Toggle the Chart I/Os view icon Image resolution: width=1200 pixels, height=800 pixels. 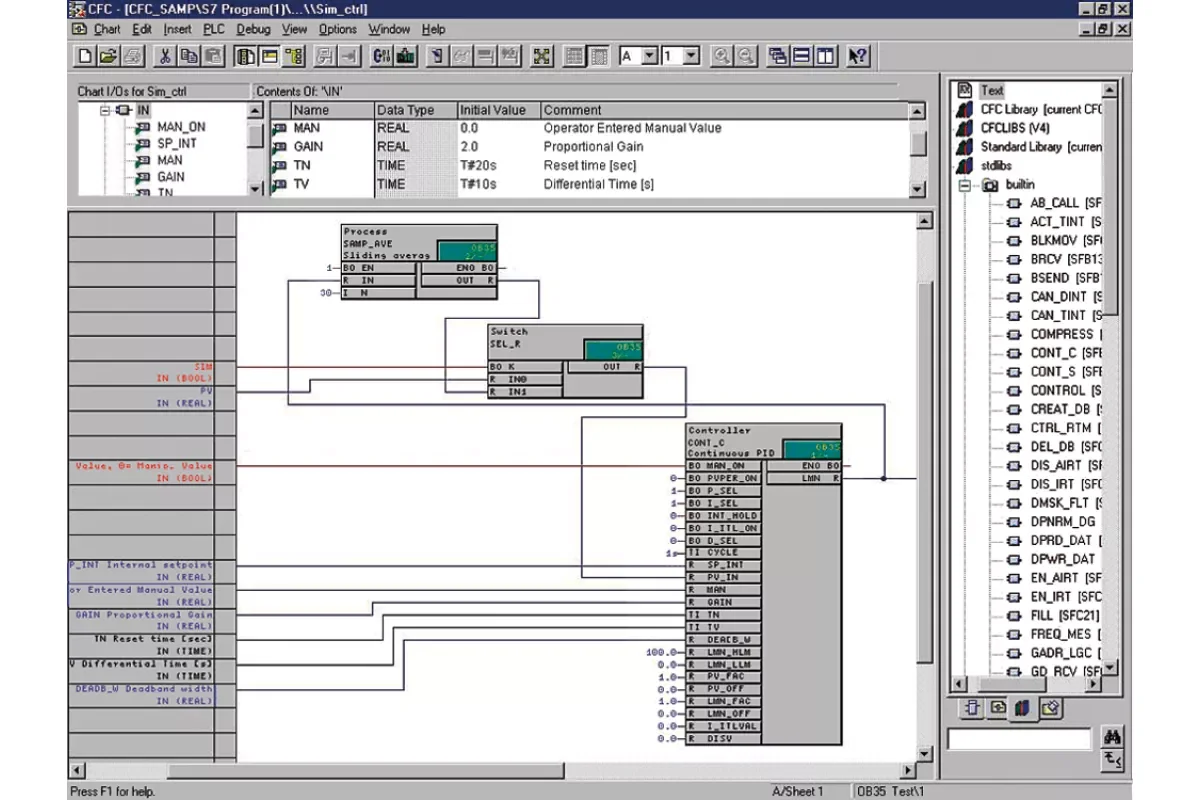click(270, 57)
